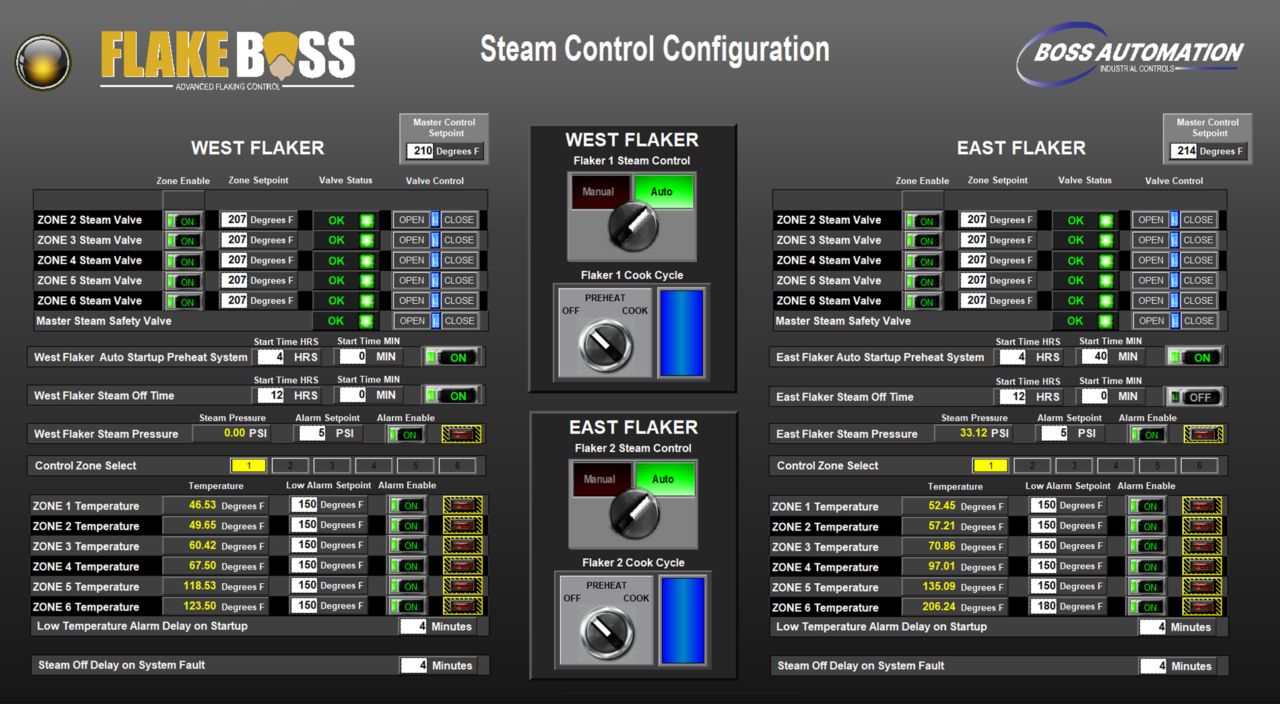Click the status light beside West Zone 4 Steam Valve OK
The image size is (1280, 704).
click(x=366, y=260)
